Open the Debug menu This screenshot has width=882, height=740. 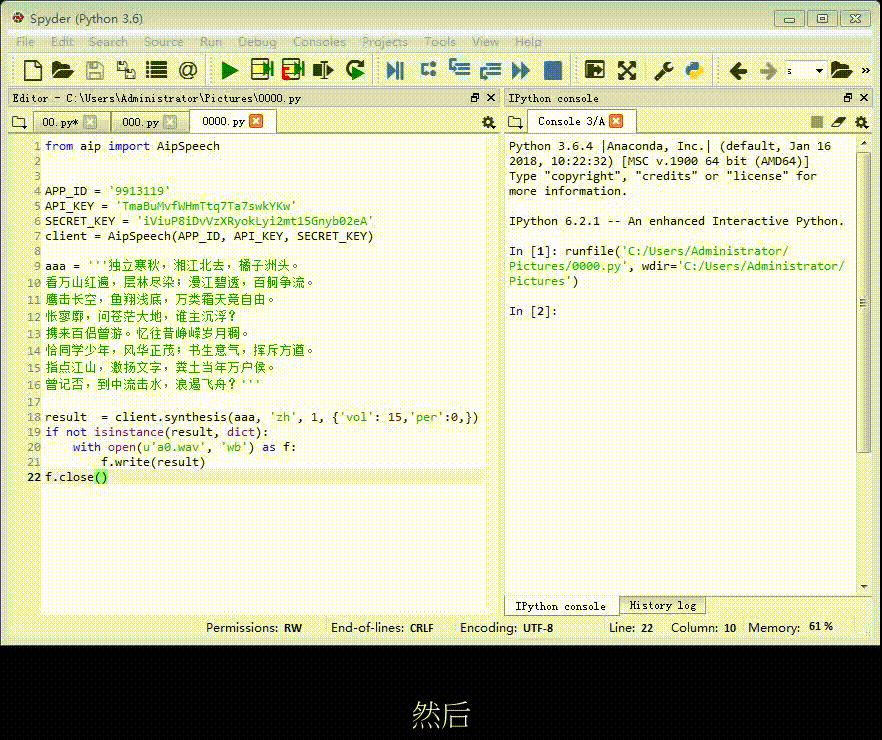click(257, 42)
